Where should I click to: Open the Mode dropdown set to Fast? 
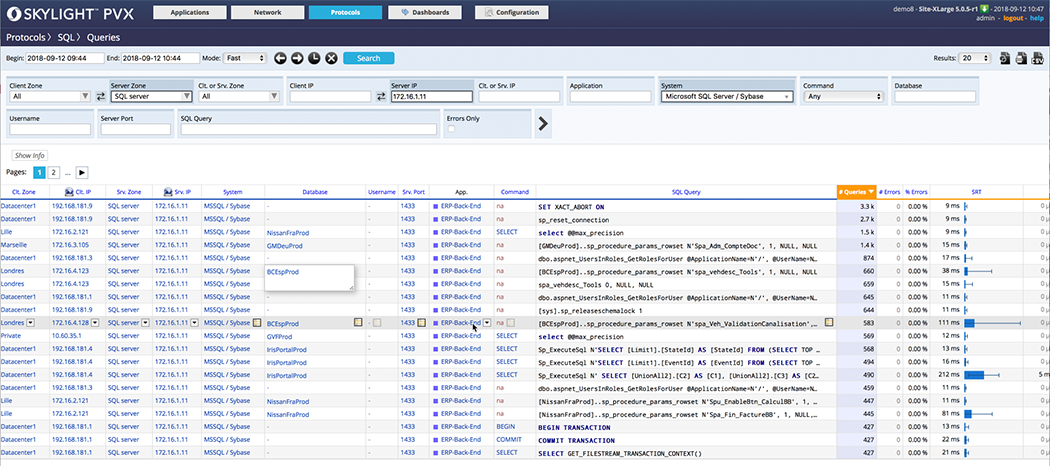(244, 58)
